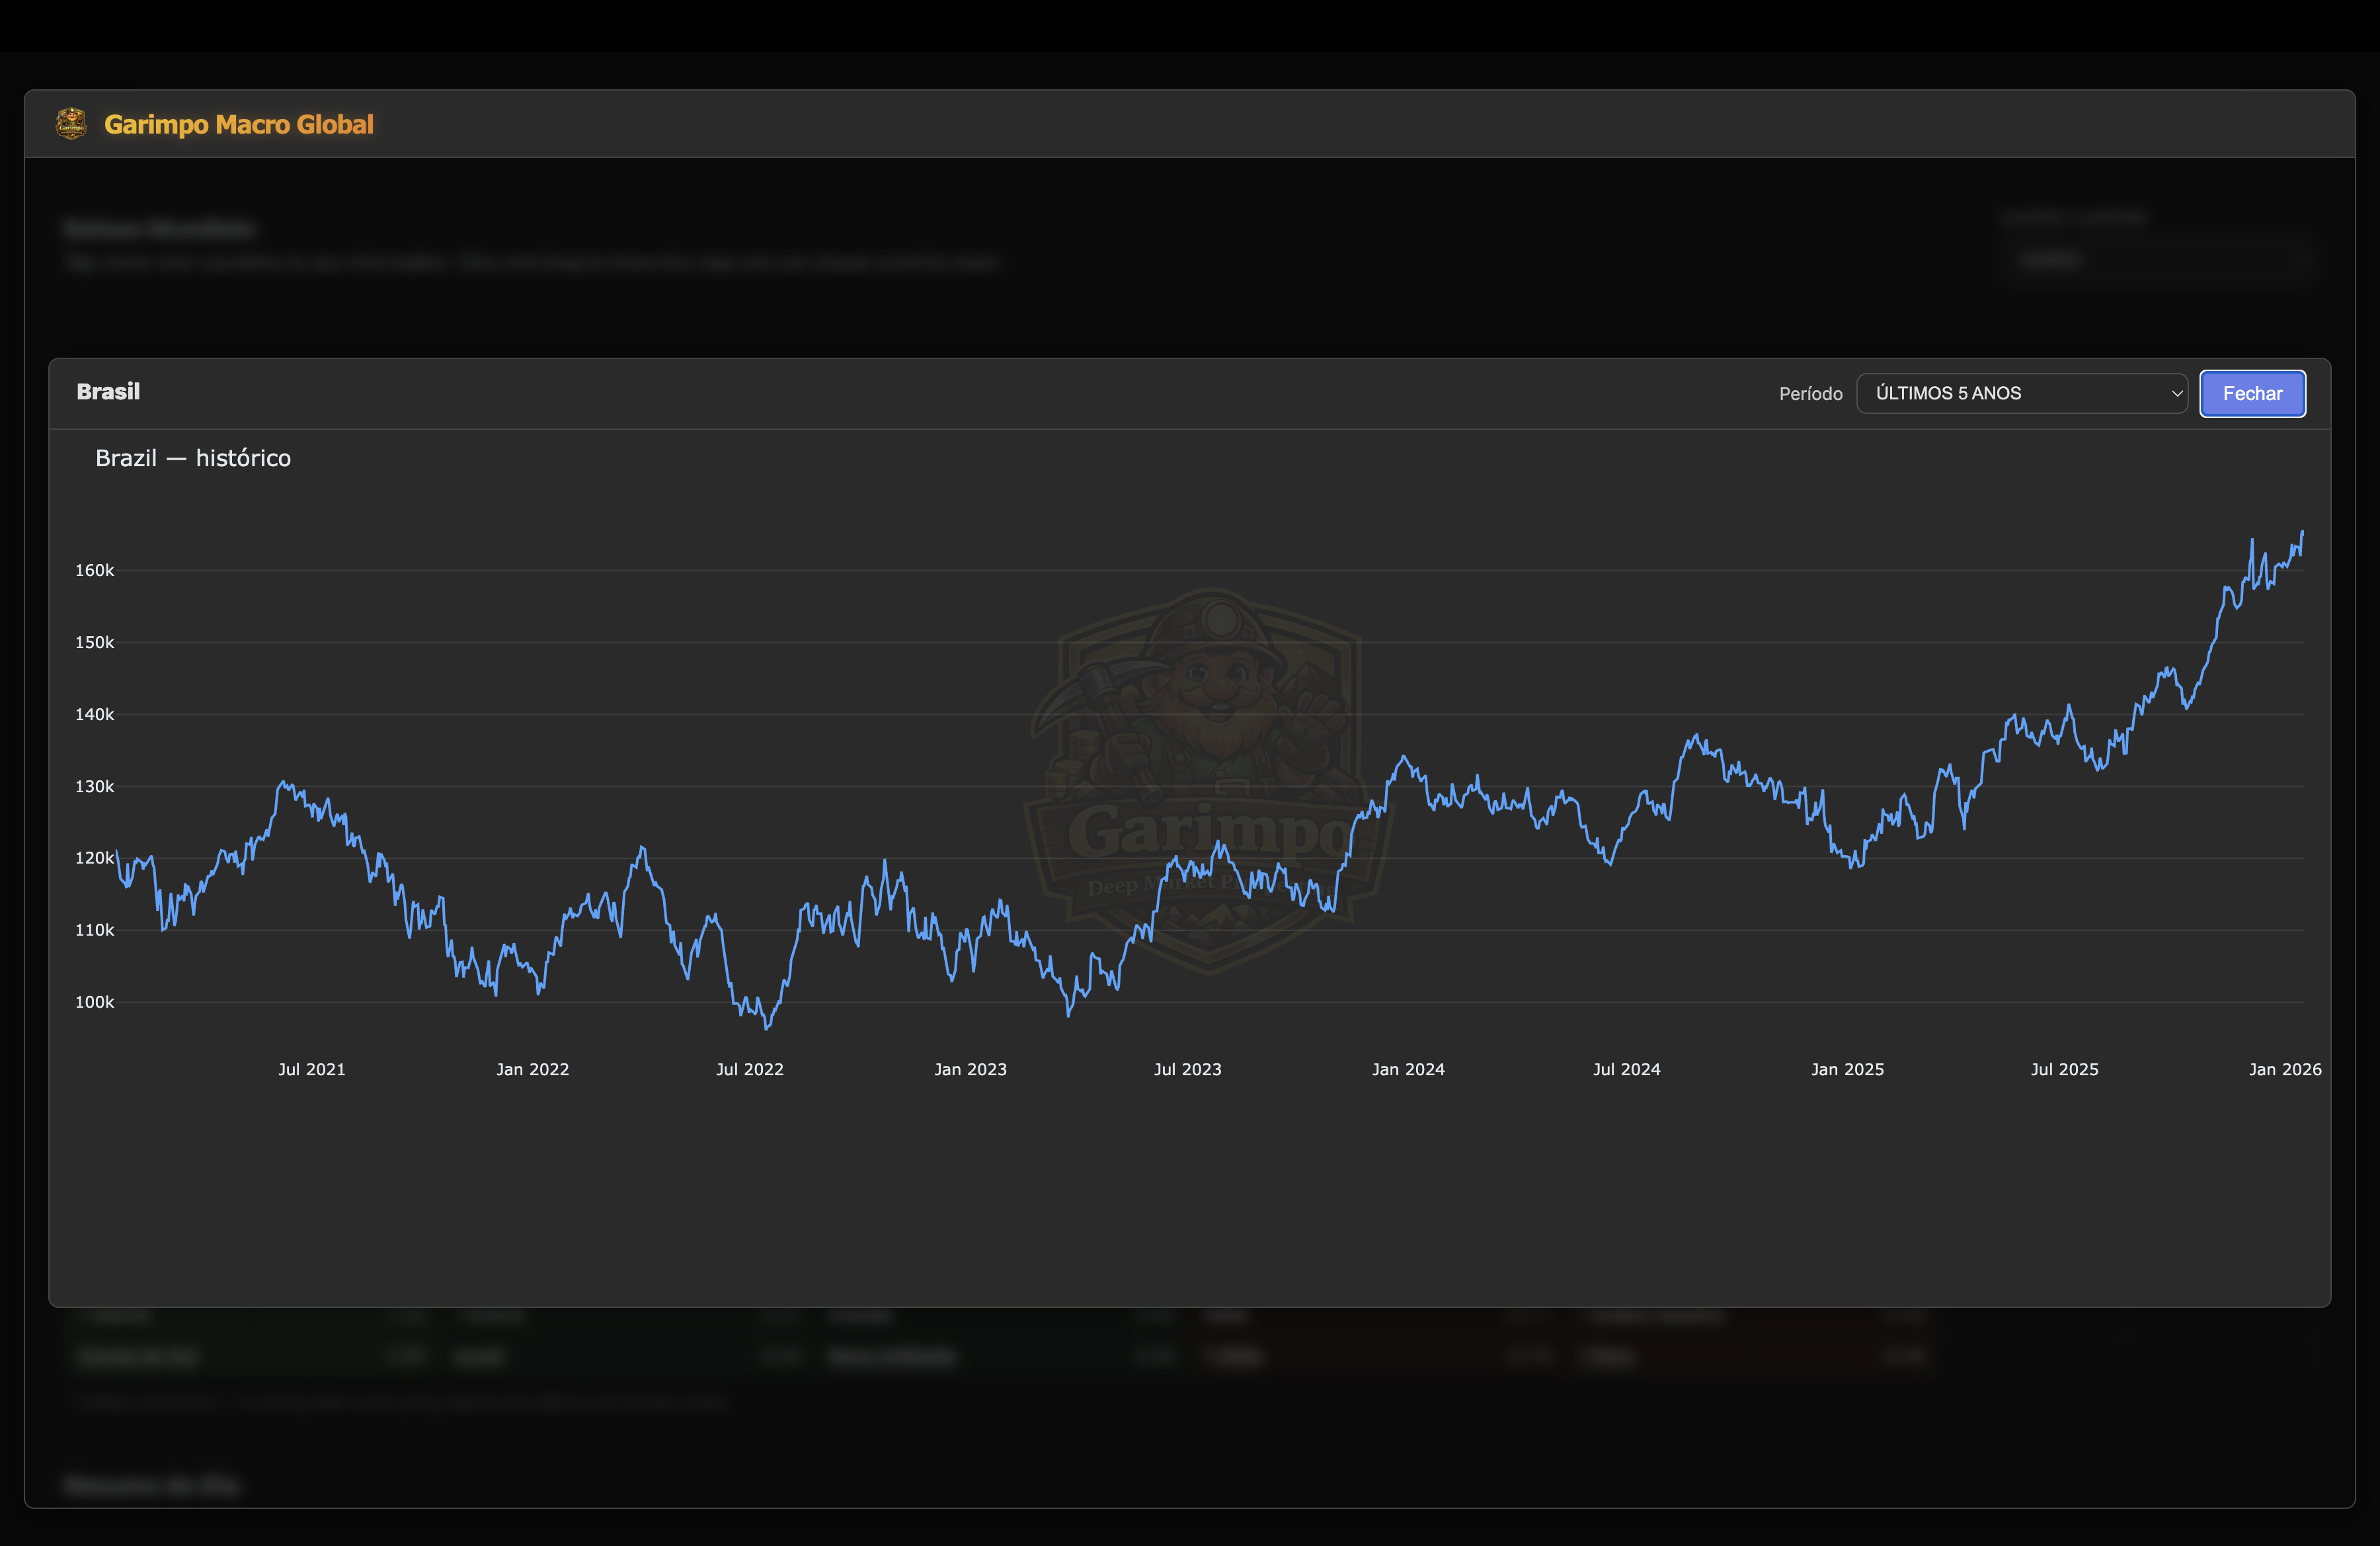Click the 160k y-axis label
This screenshot has height=1546, width=2380.
tap(94, 570)
